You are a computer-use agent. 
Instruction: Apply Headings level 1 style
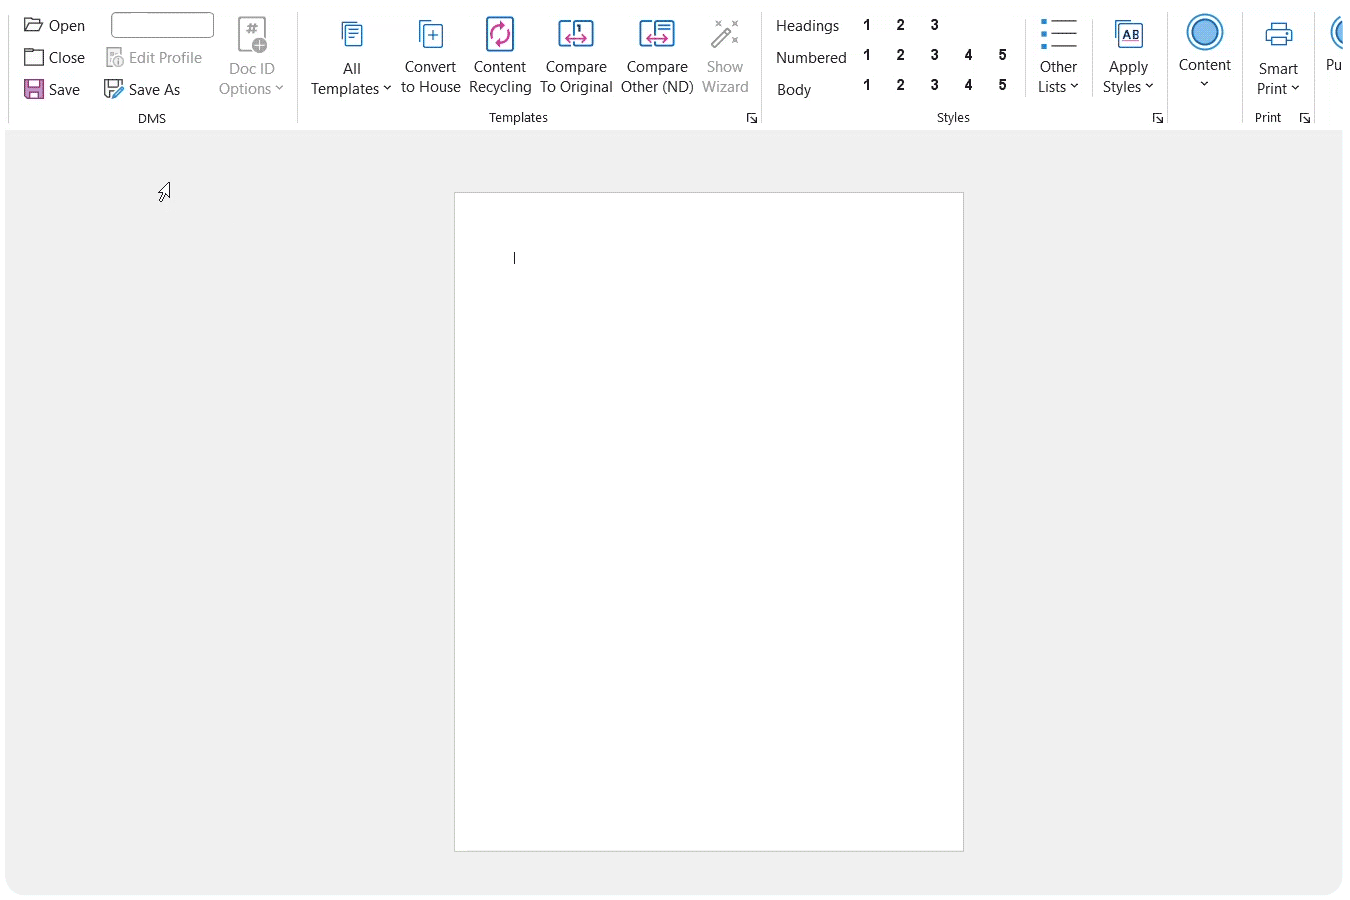(x=867, y=25)
